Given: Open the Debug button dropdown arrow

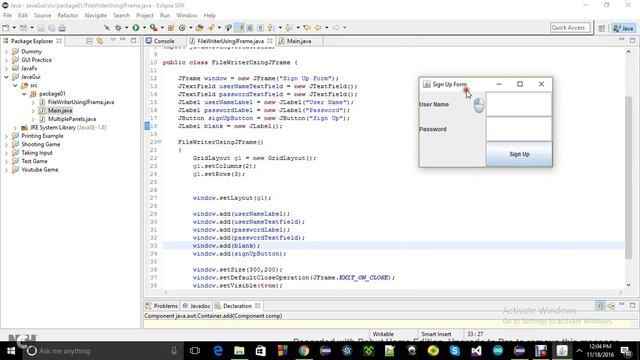Looking at the screenshot, I should (126, 28).
